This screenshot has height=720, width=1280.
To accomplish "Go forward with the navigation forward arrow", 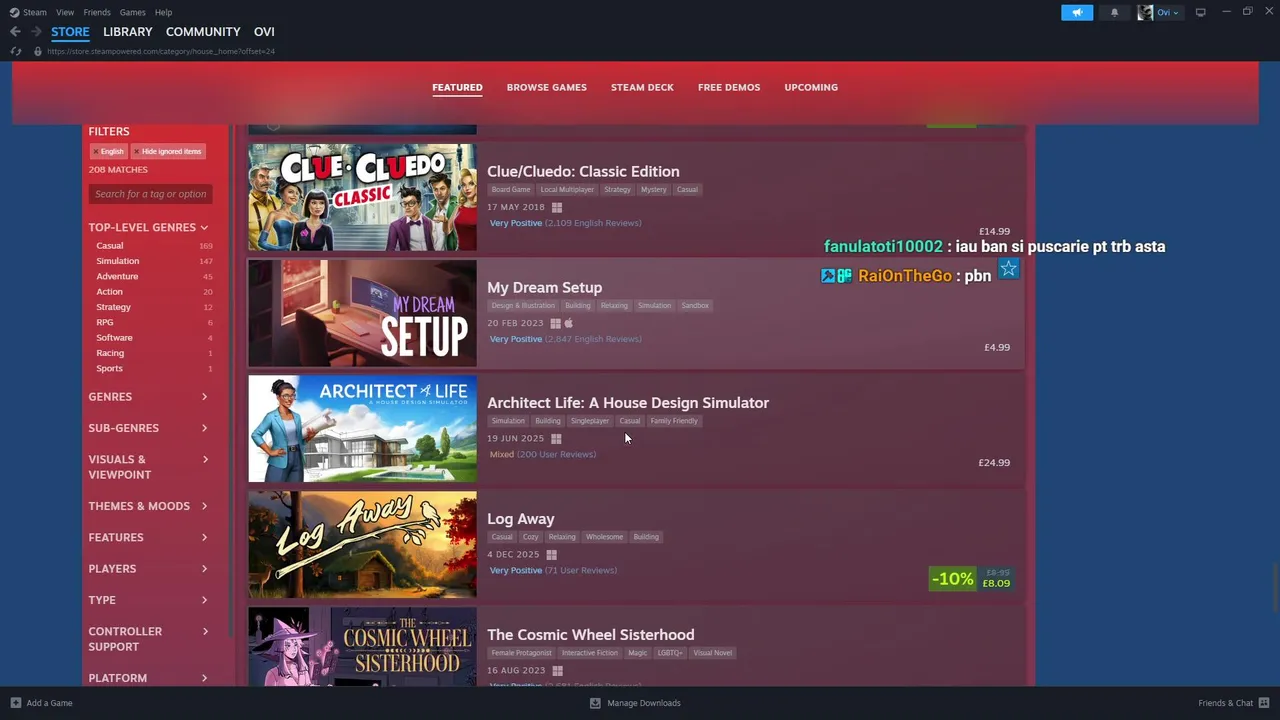I will coord(36,32).
